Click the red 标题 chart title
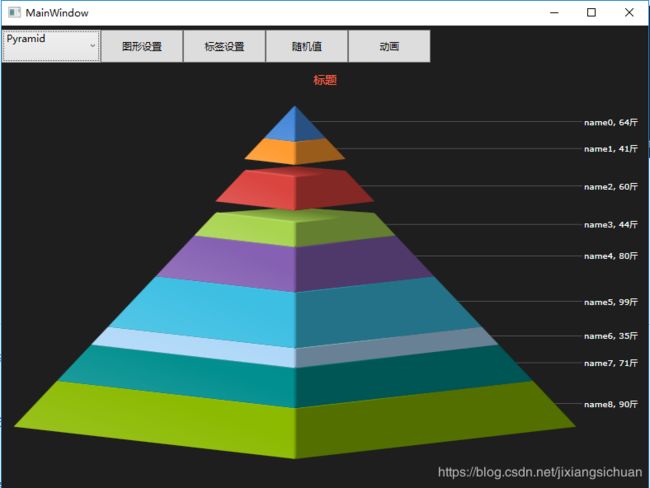The height and width of the screenshot is (488, 650). click(x=325, y=80)
